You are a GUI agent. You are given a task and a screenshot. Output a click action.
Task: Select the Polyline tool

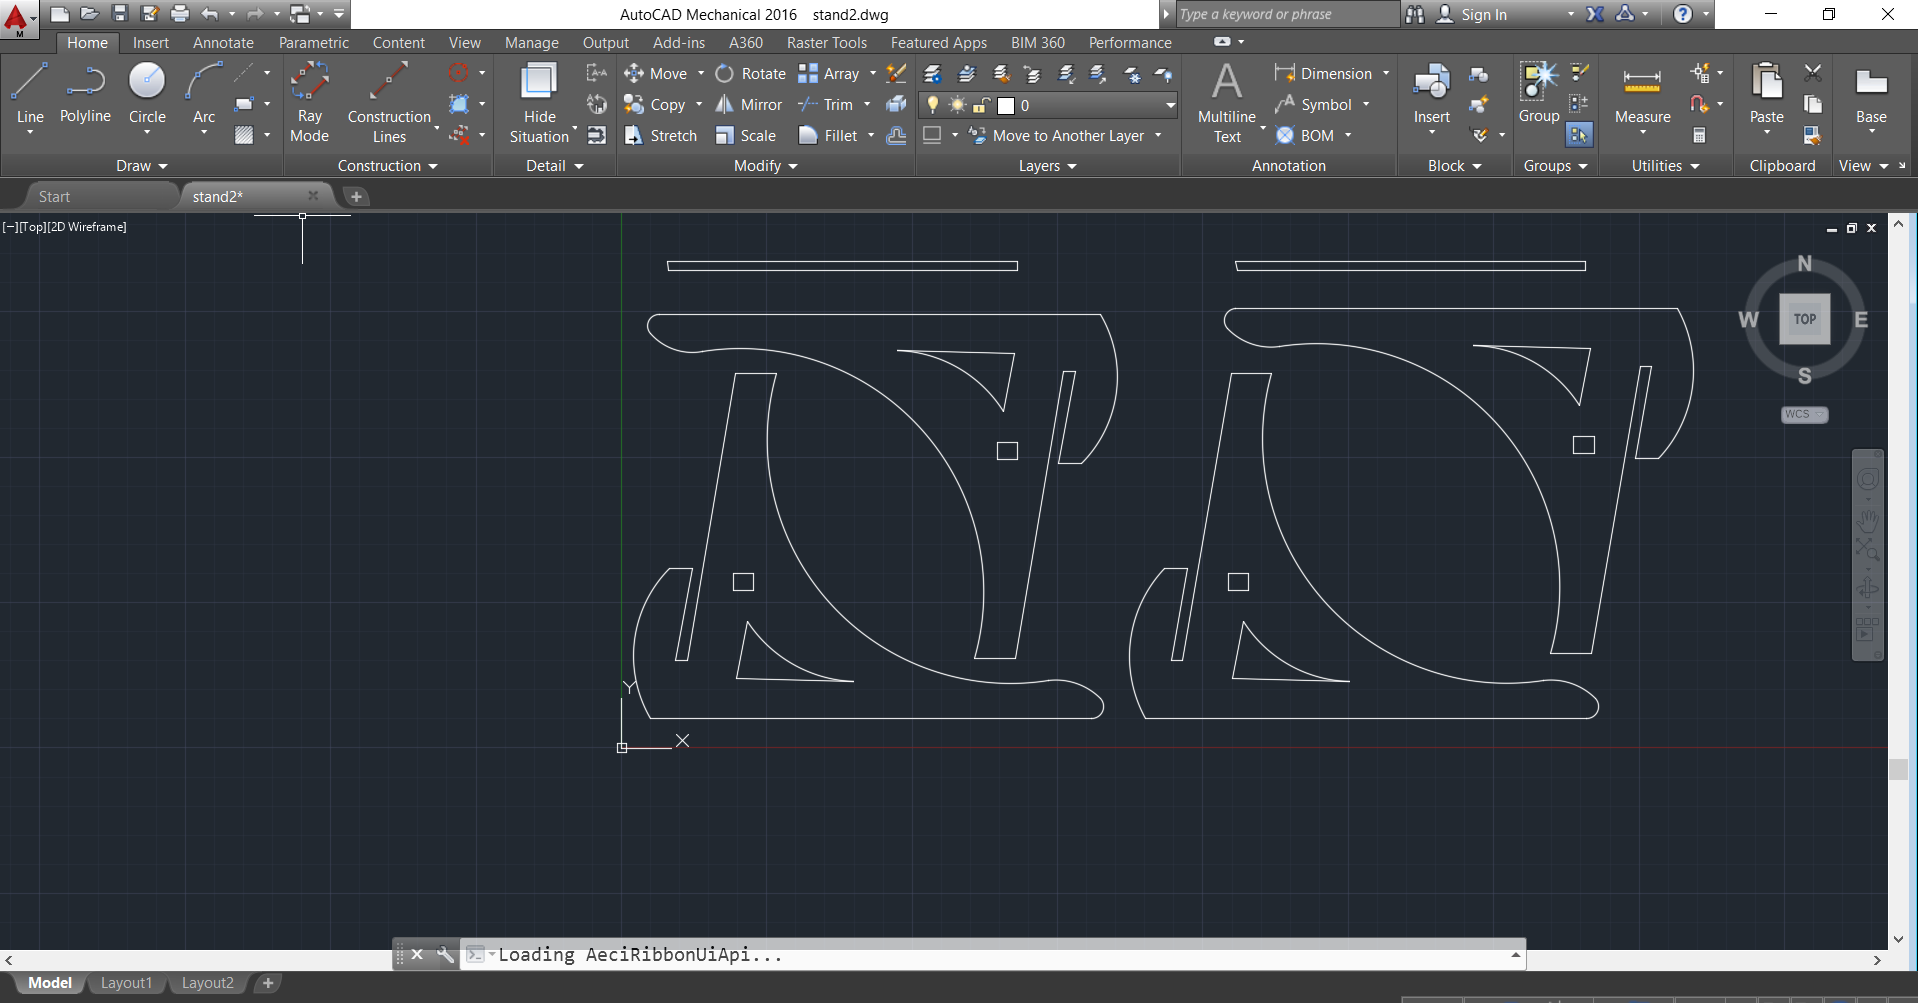click(85, 94)
